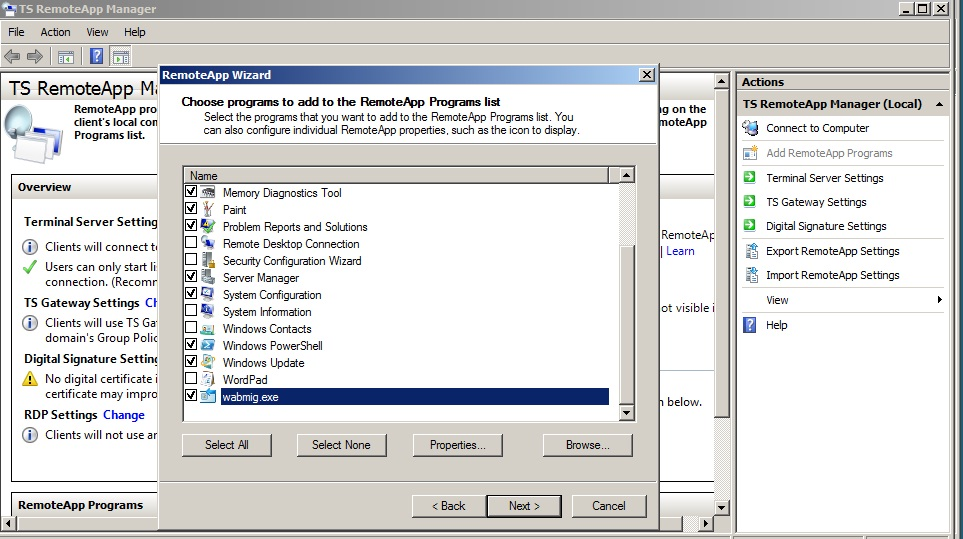The height and width of the screenshot is (539, 963).
Task: Click main pane horizontal scrollbar right arrow
Action: pos(706,524)
